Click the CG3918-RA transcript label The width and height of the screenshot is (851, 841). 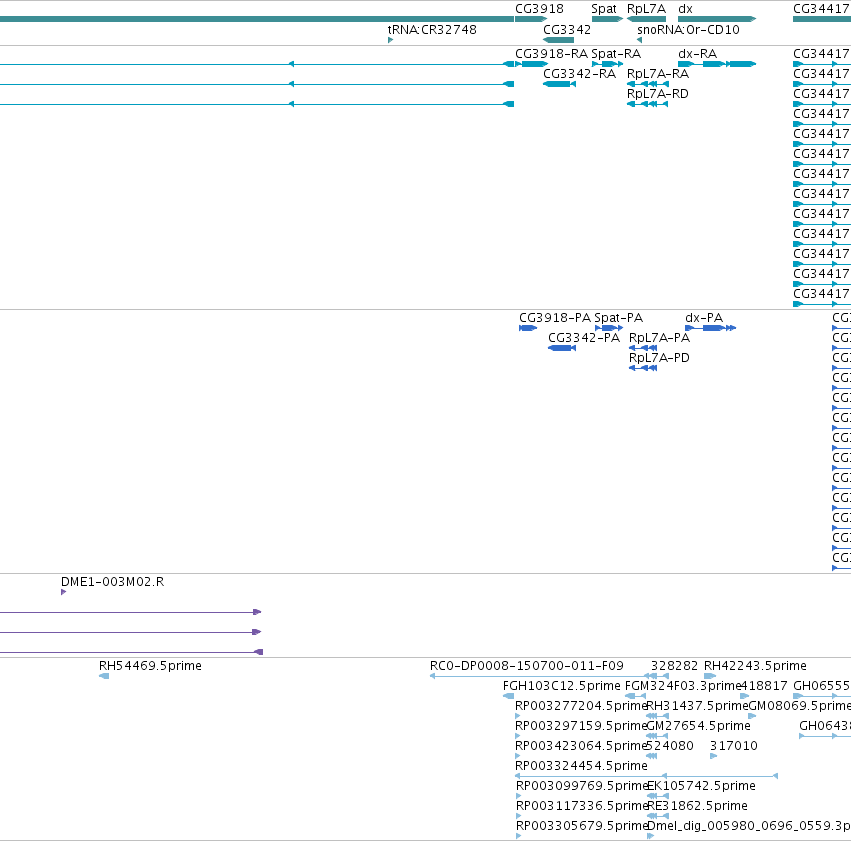coord(551,54)
